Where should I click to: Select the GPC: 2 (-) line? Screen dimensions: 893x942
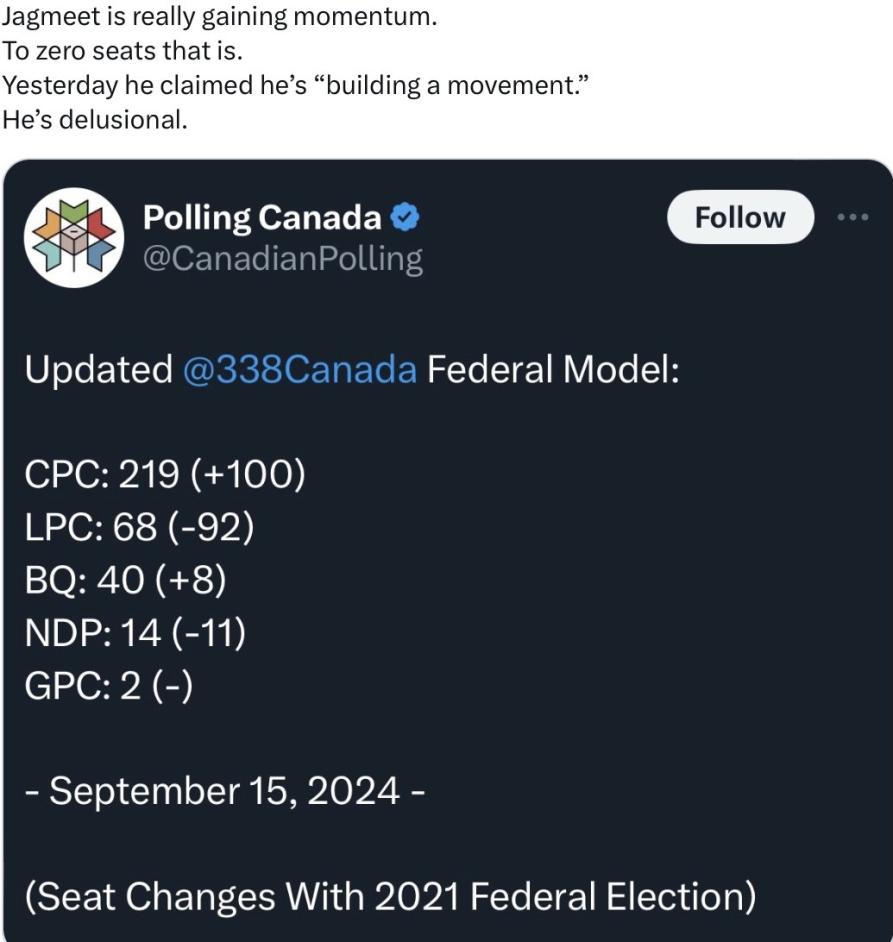(x=108, y=686)
